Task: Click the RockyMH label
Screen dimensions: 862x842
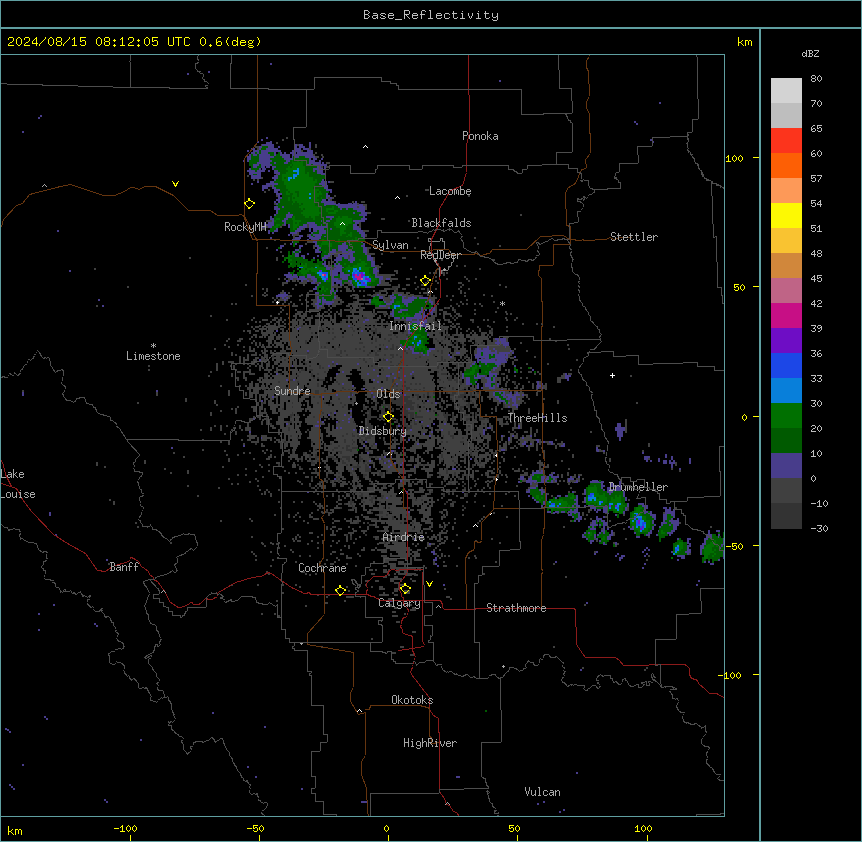Action: 245,227
